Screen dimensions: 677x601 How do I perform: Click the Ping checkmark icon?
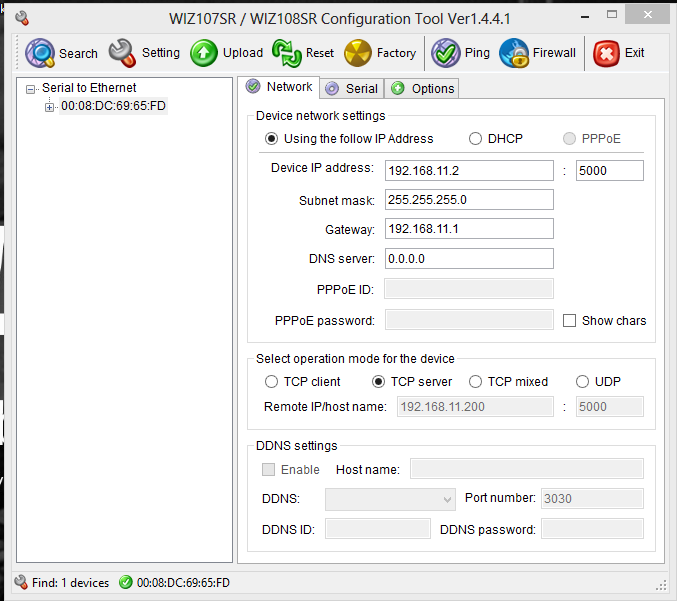pyautogui.click(x=446, y=53)
